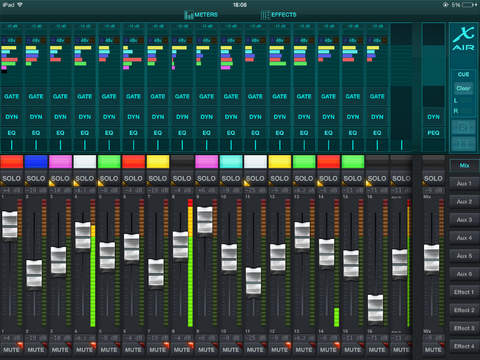
Task: Tap the channel 4 level meter
Action: [93, 263]
